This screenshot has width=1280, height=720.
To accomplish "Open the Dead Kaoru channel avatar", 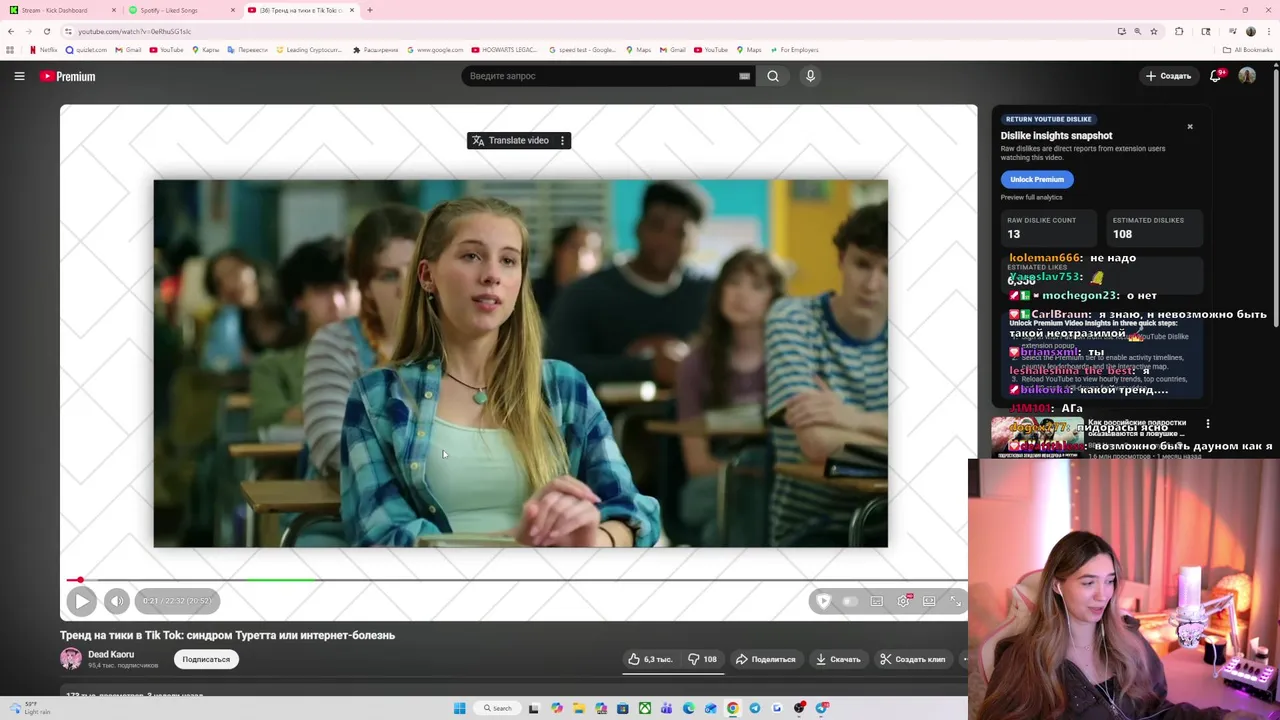I will tap(71, 658).
